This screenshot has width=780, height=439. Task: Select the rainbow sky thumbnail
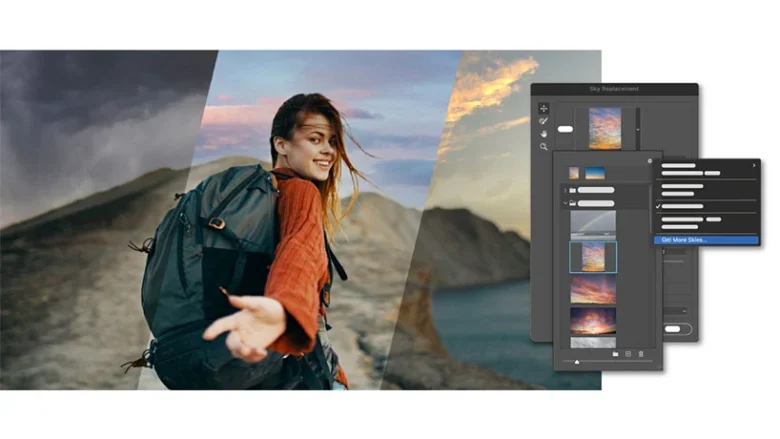tap(593, 225)
